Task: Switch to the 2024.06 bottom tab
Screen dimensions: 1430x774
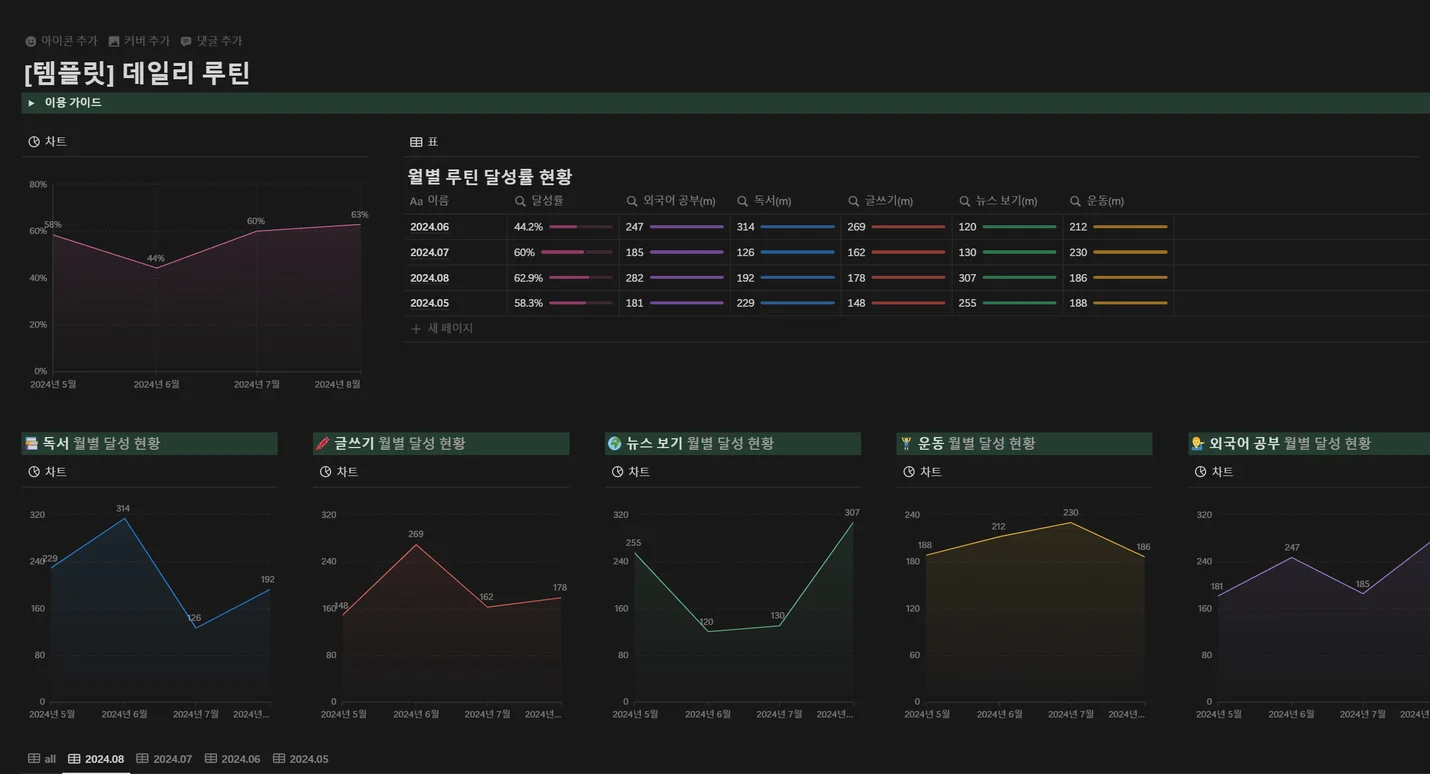Action: 232,759
